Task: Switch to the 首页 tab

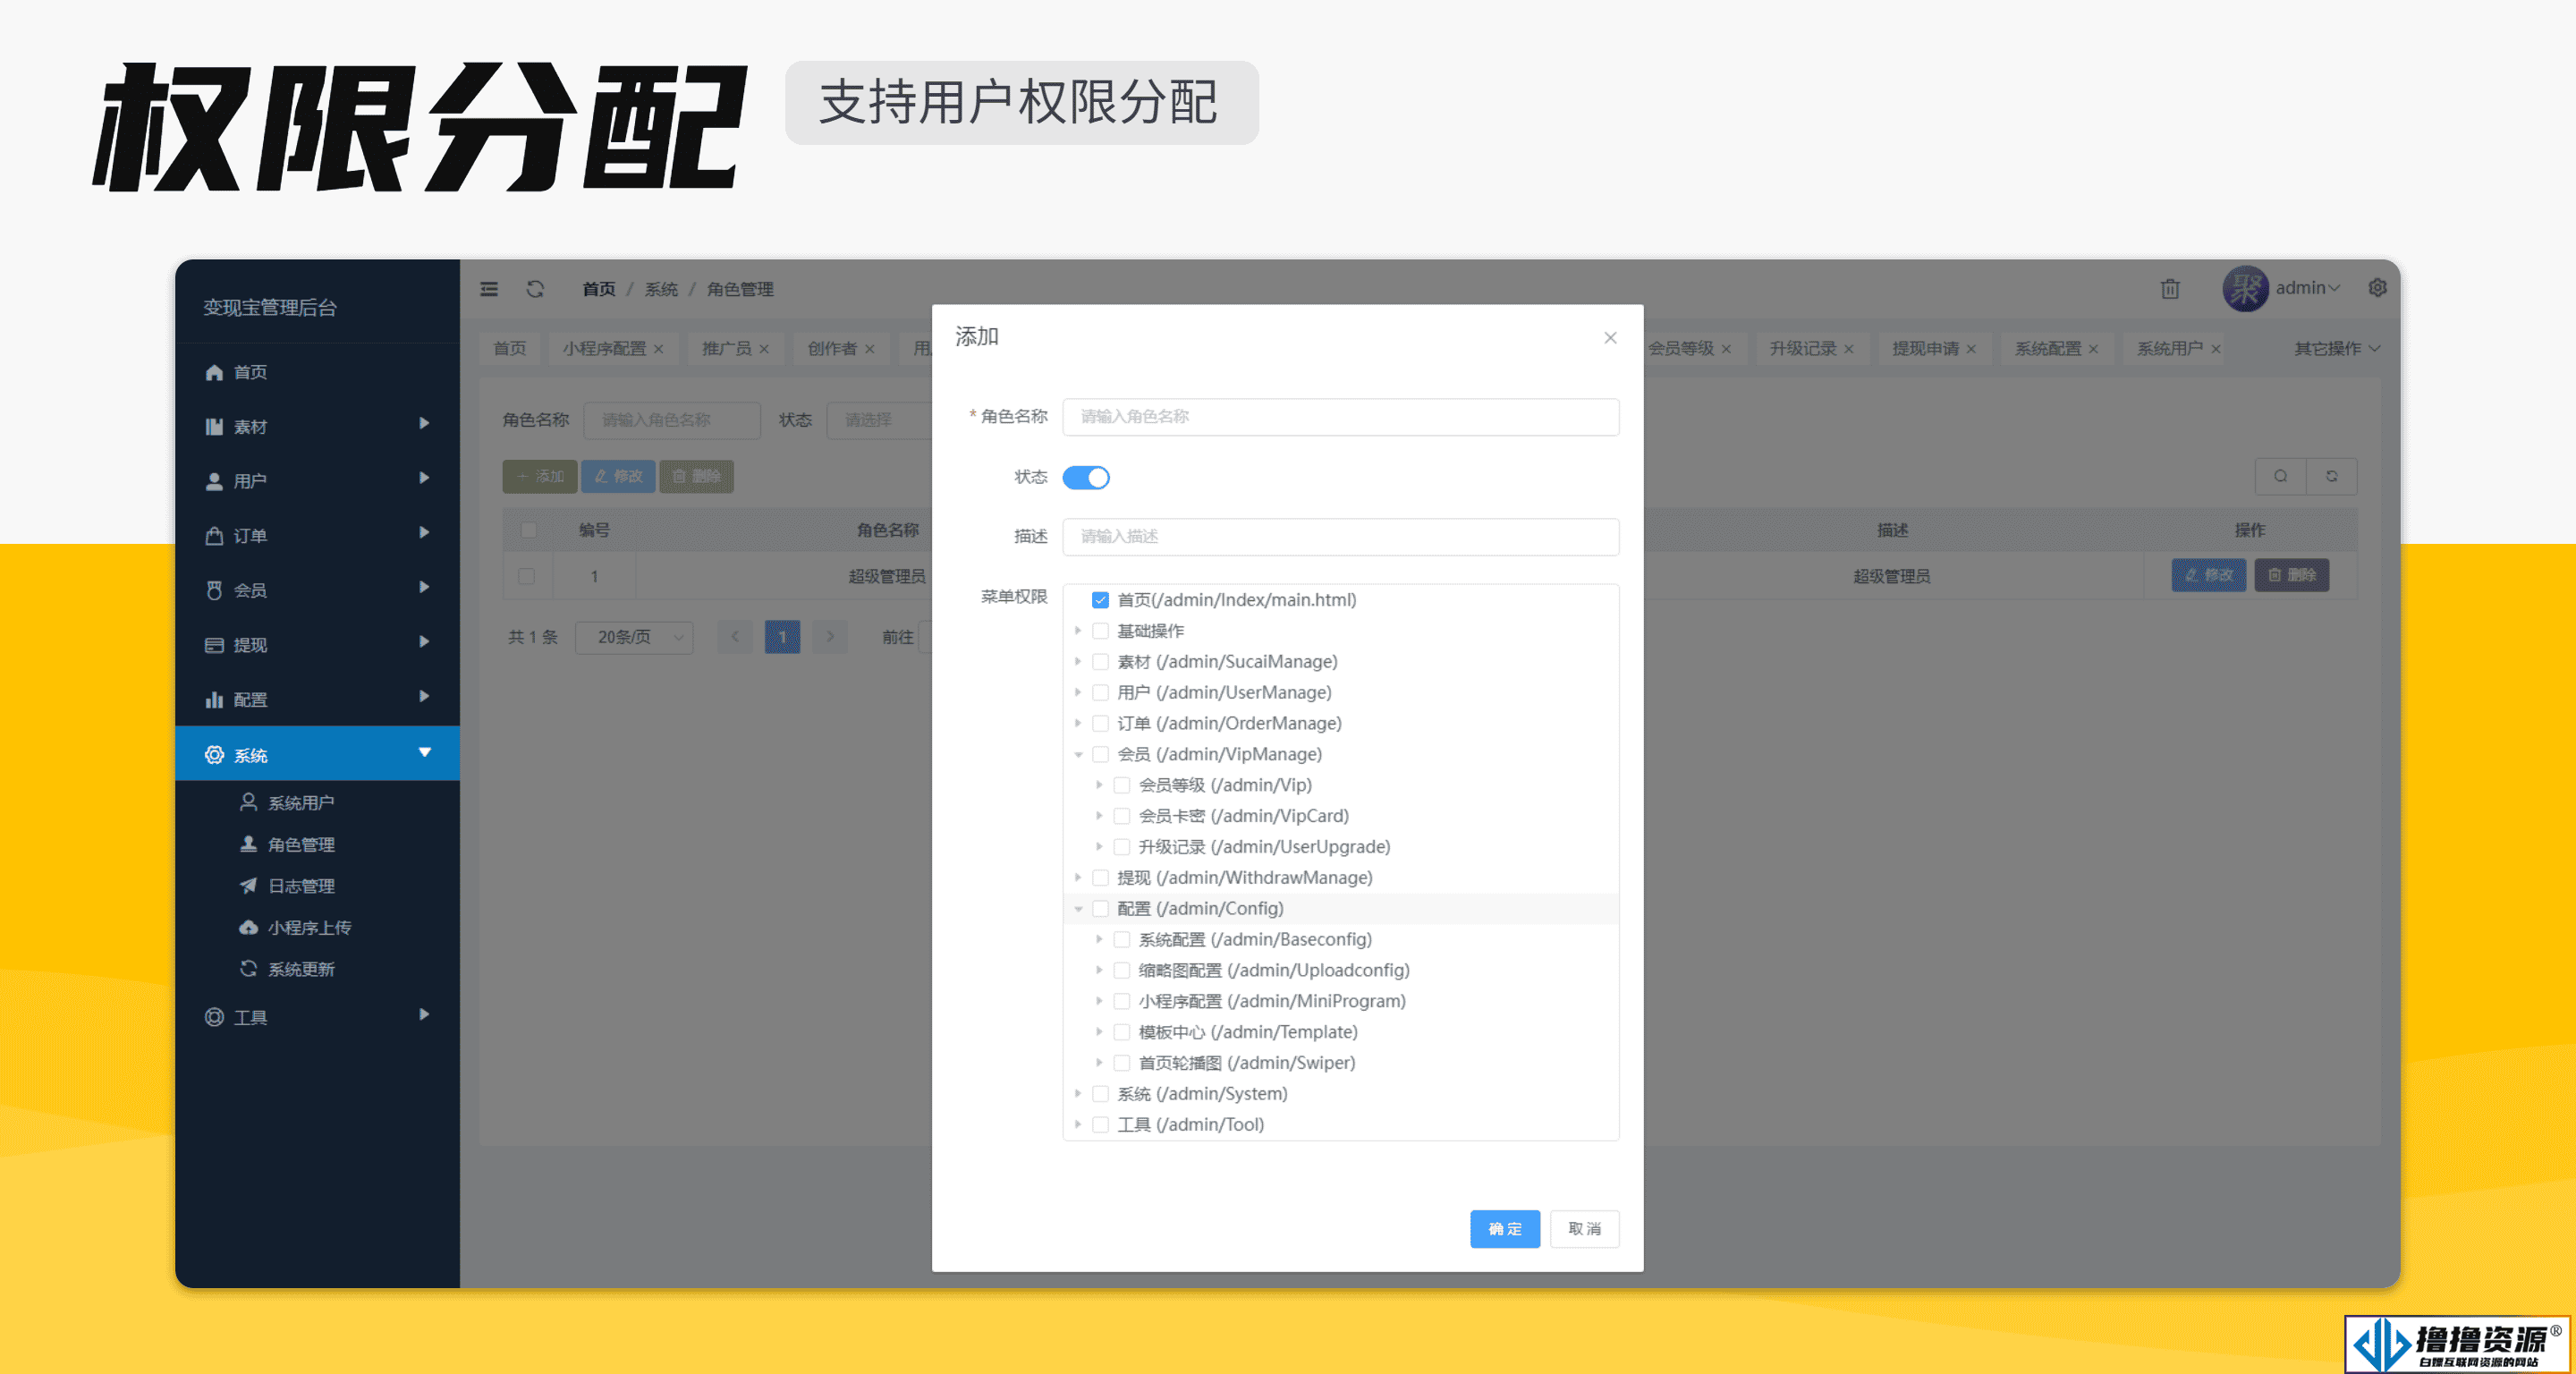Action: (510, 348)
